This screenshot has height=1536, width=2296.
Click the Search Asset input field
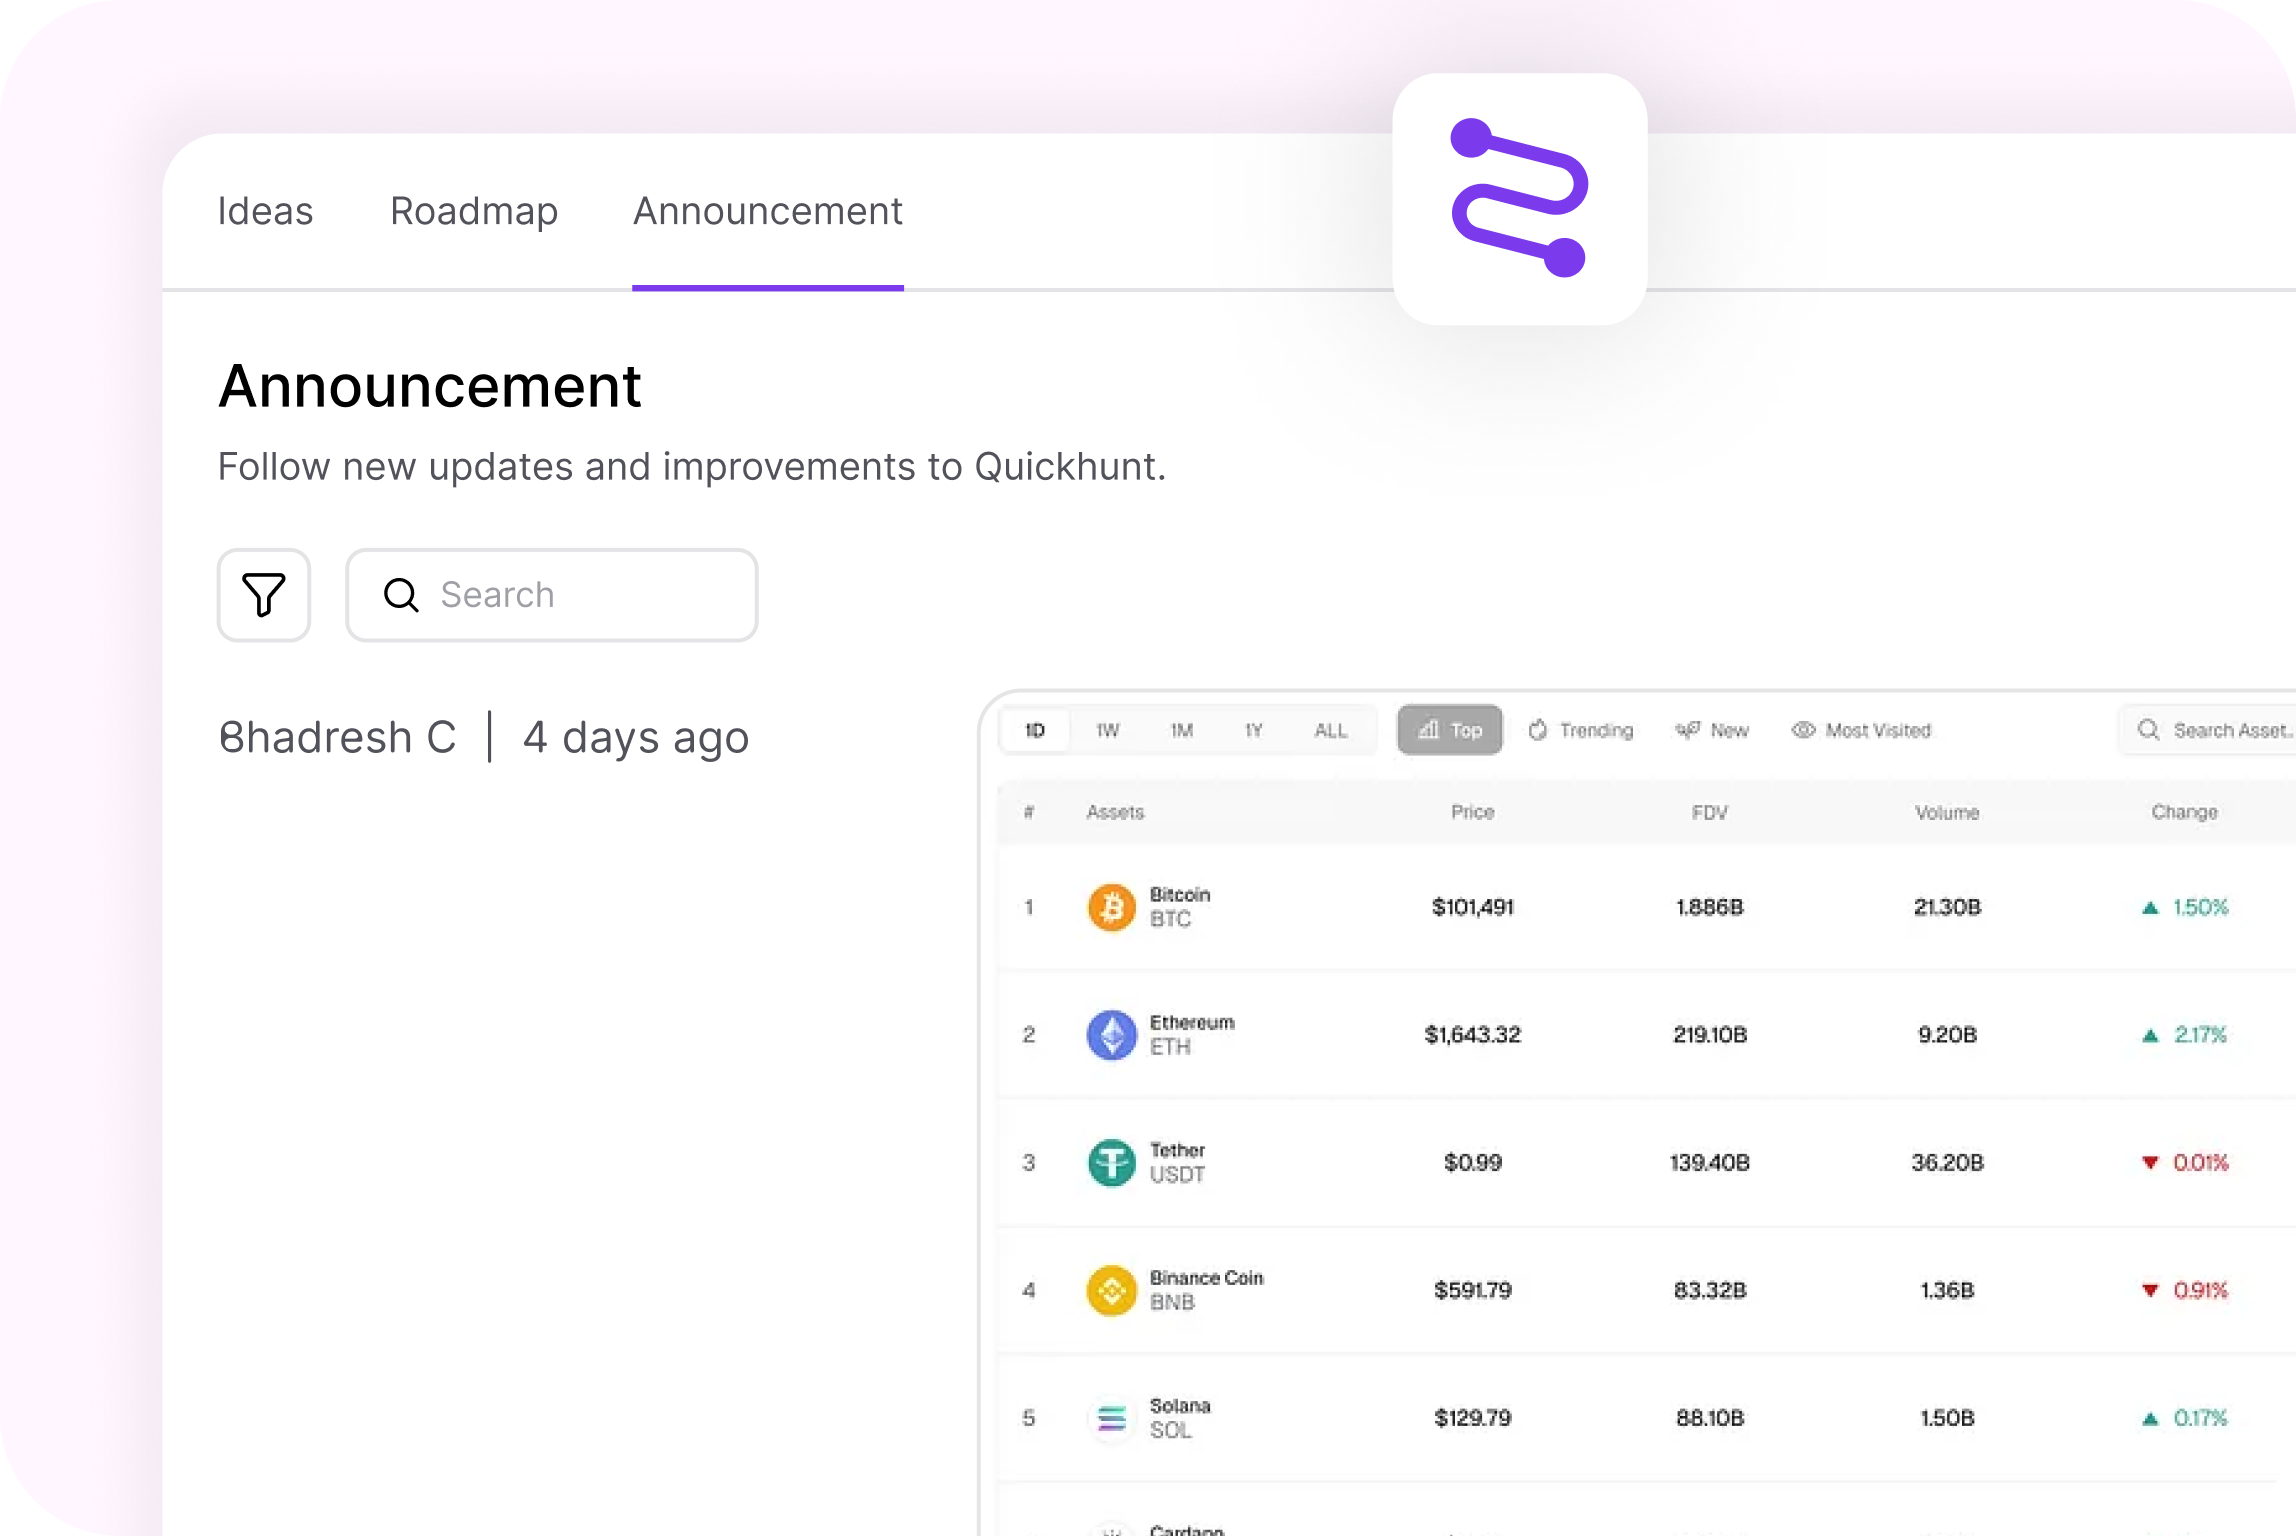click(x=2207, y=730)
